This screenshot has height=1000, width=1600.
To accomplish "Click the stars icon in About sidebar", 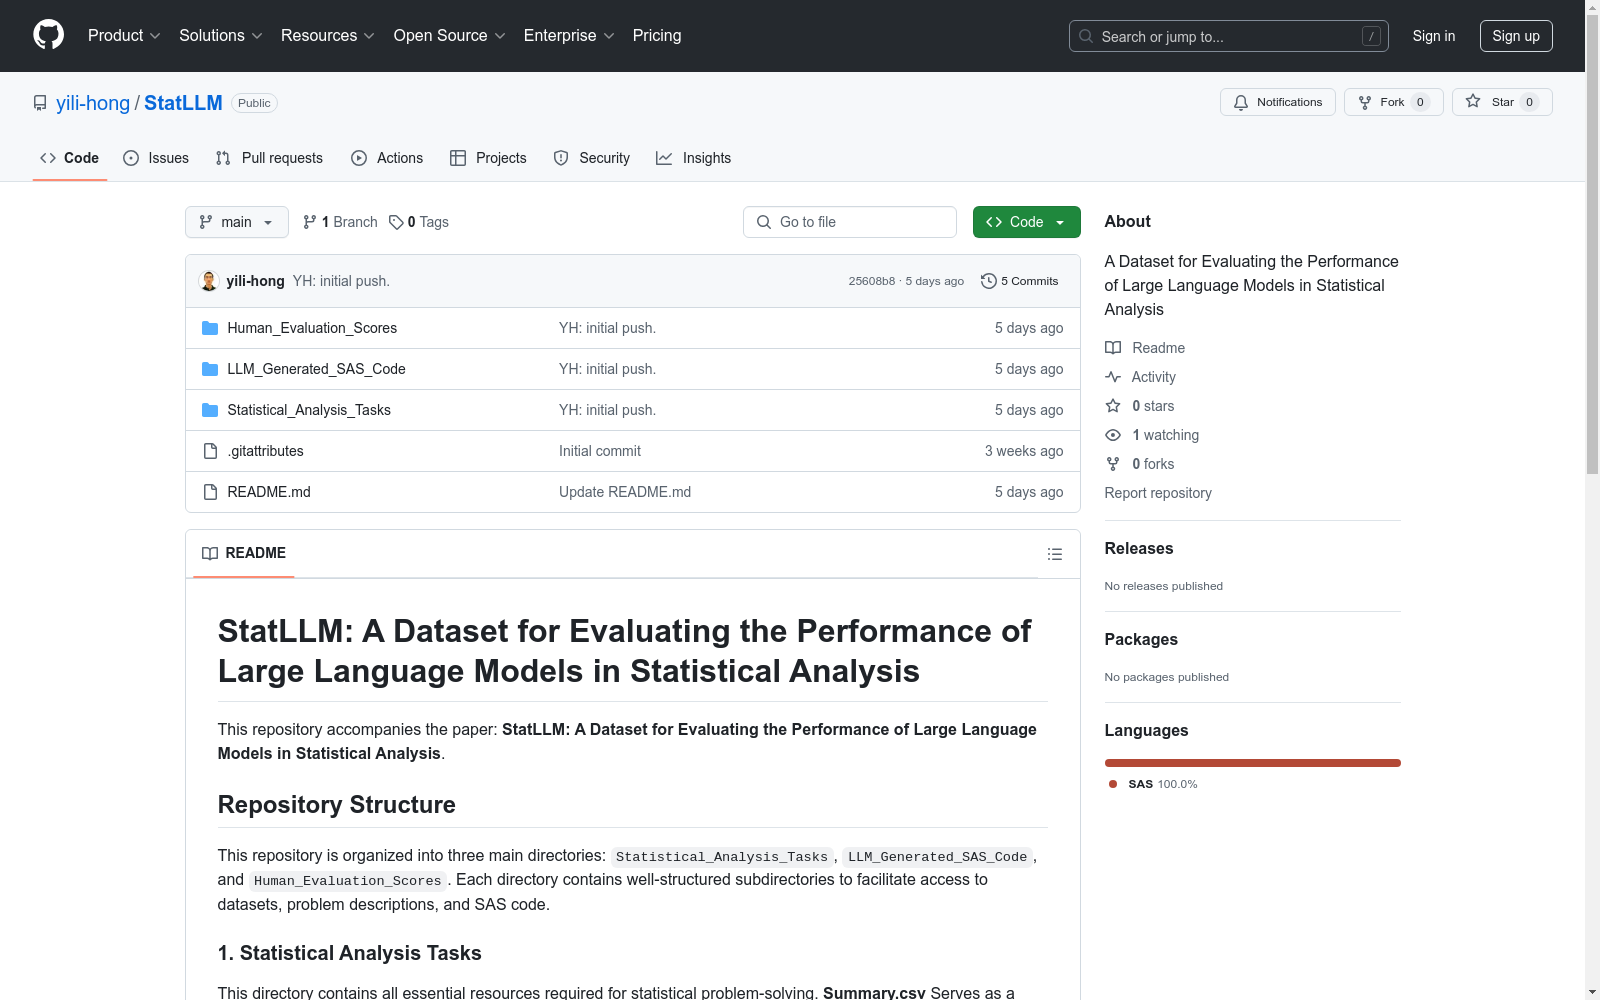I will [x=1113, y=406].
